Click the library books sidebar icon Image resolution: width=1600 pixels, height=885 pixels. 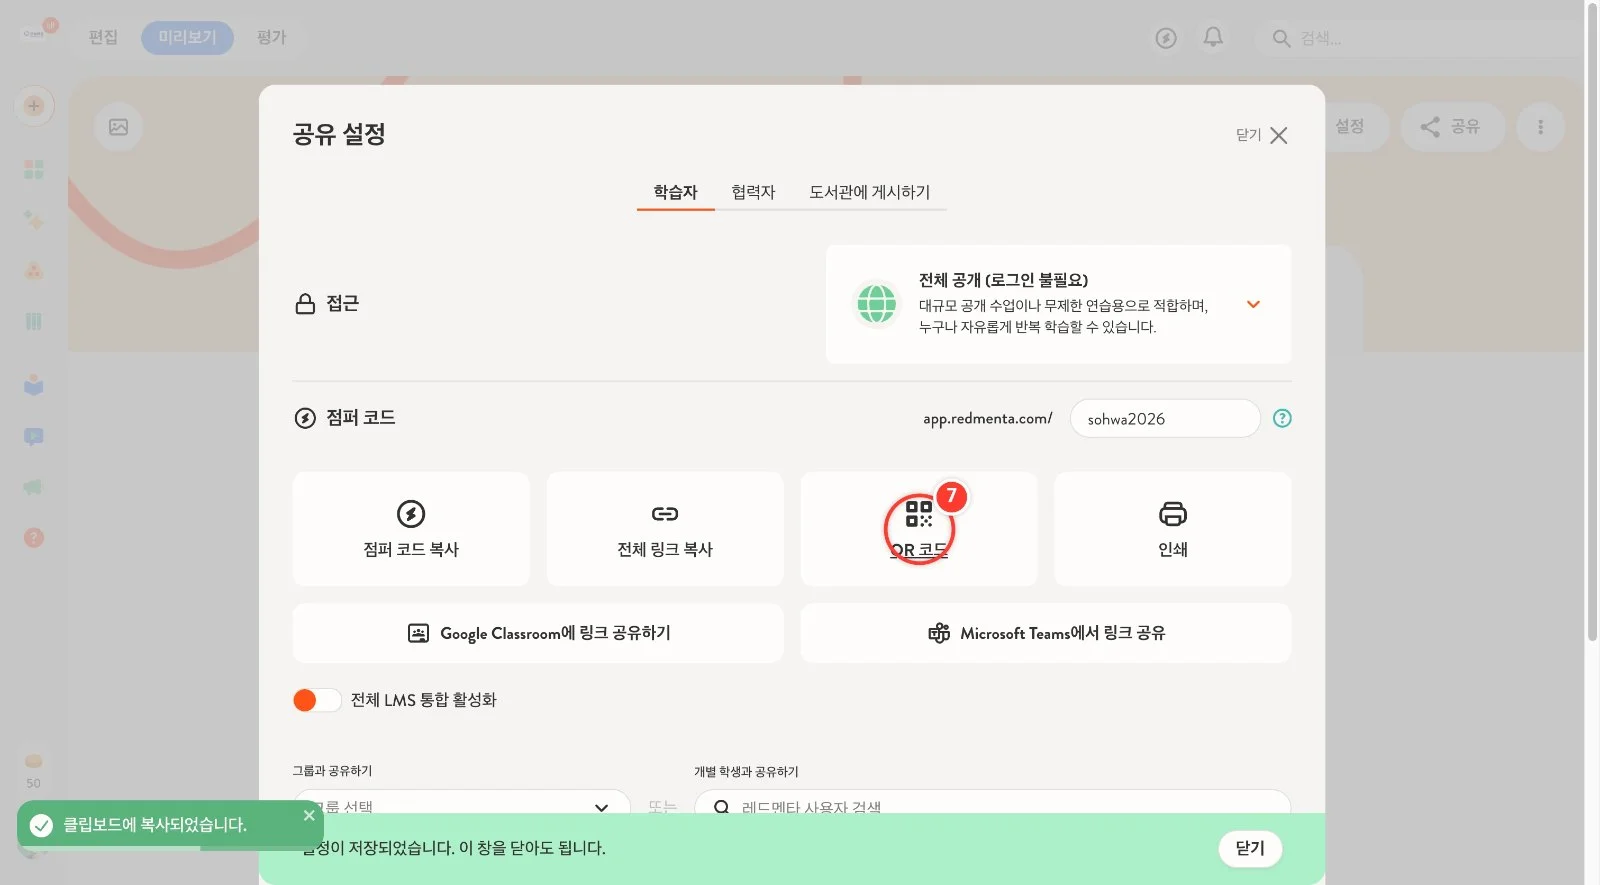coord(34,321)
